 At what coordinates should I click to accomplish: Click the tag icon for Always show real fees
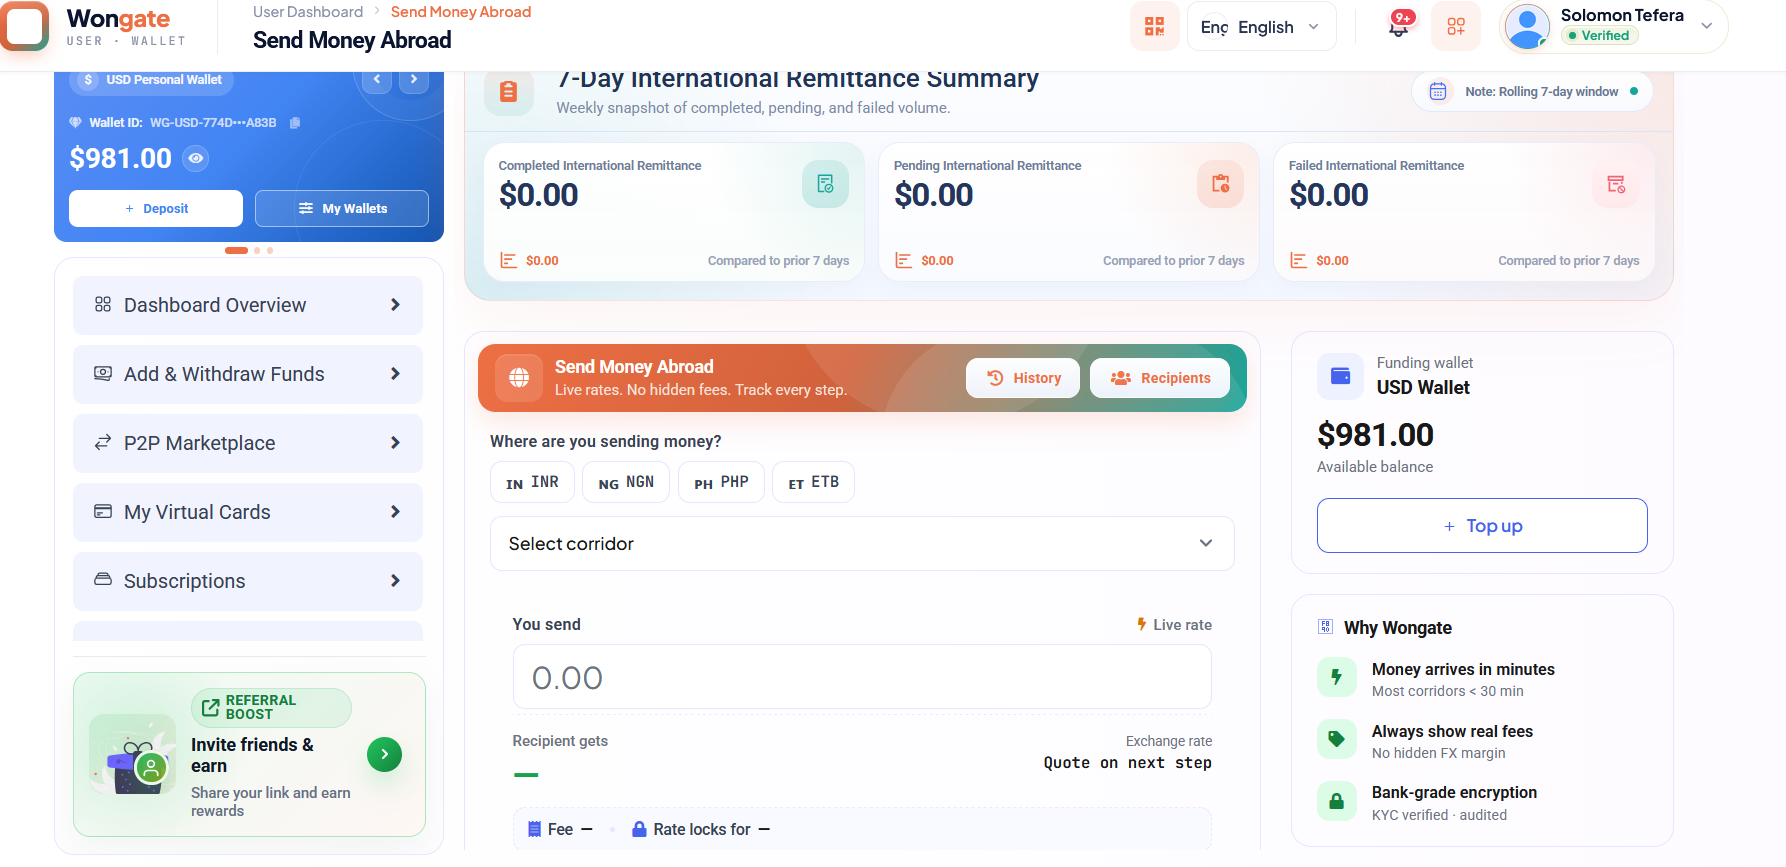(1337, 740)
